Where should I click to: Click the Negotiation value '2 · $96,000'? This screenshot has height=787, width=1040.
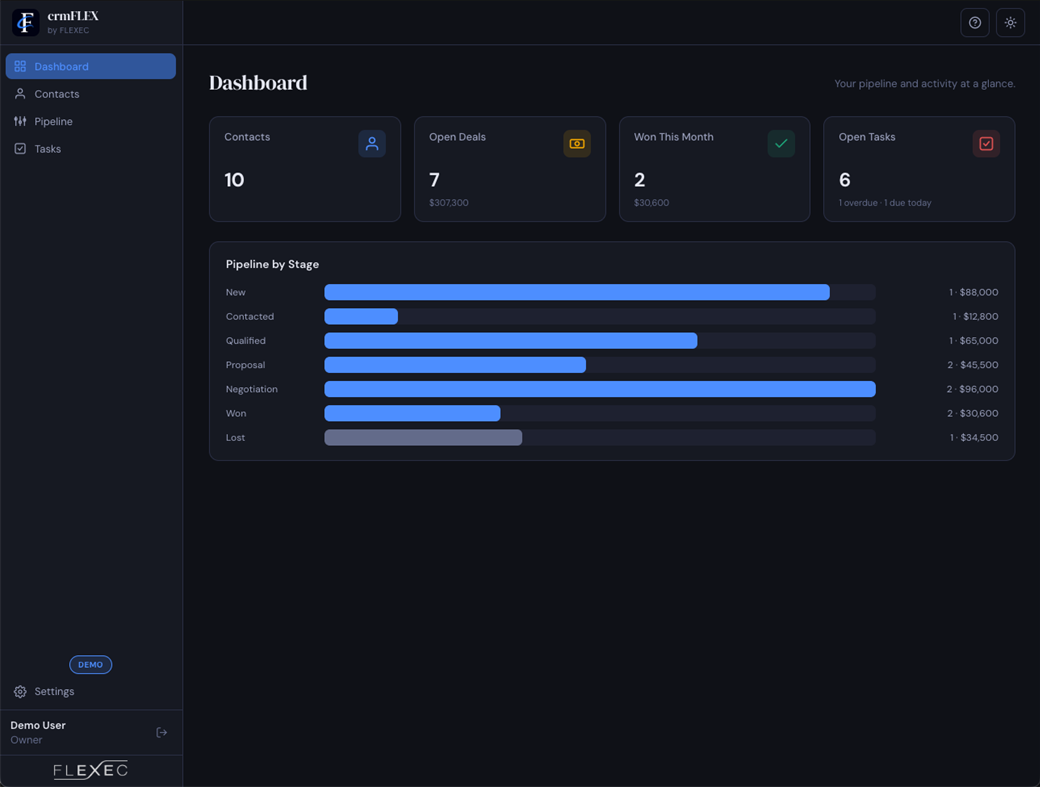pyautogui.click(x=972, y=389)
